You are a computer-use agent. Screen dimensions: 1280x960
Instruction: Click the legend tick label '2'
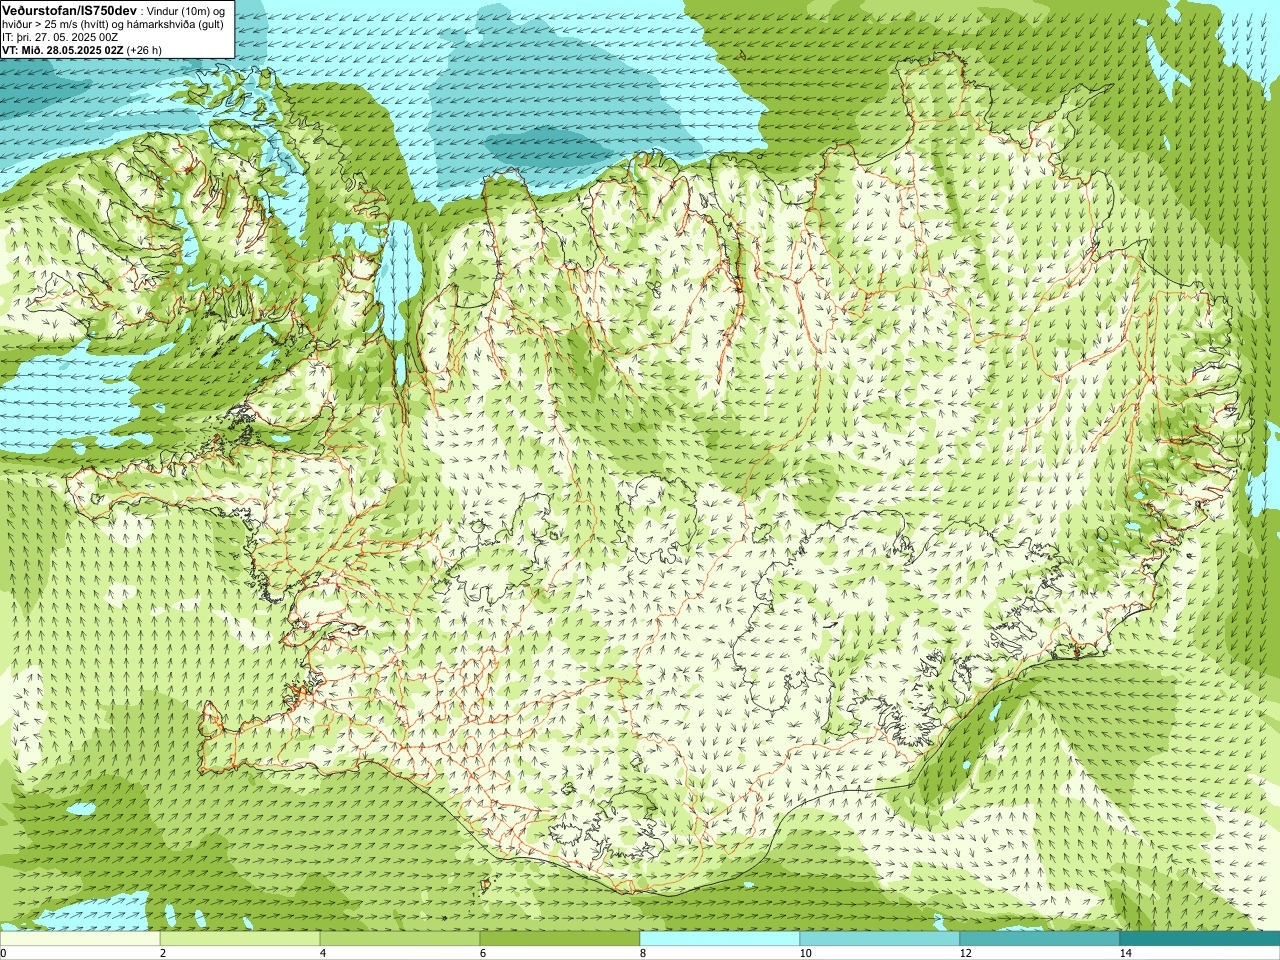(163, 953)
